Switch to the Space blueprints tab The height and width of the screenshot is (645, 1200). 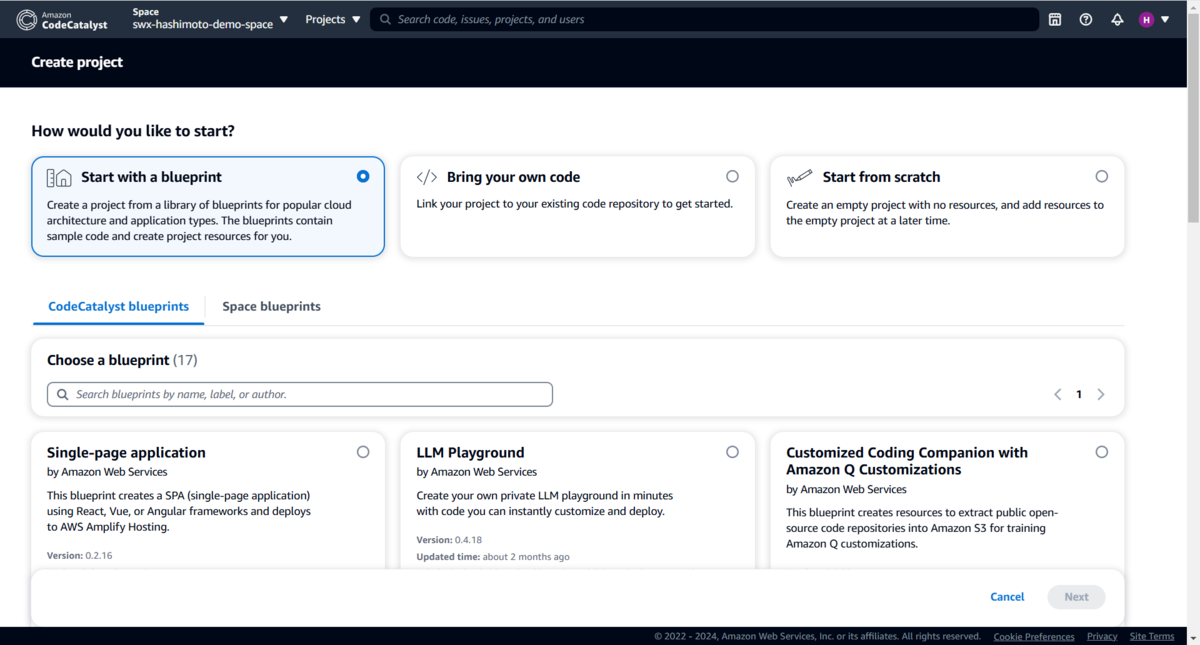pos(271,306)
